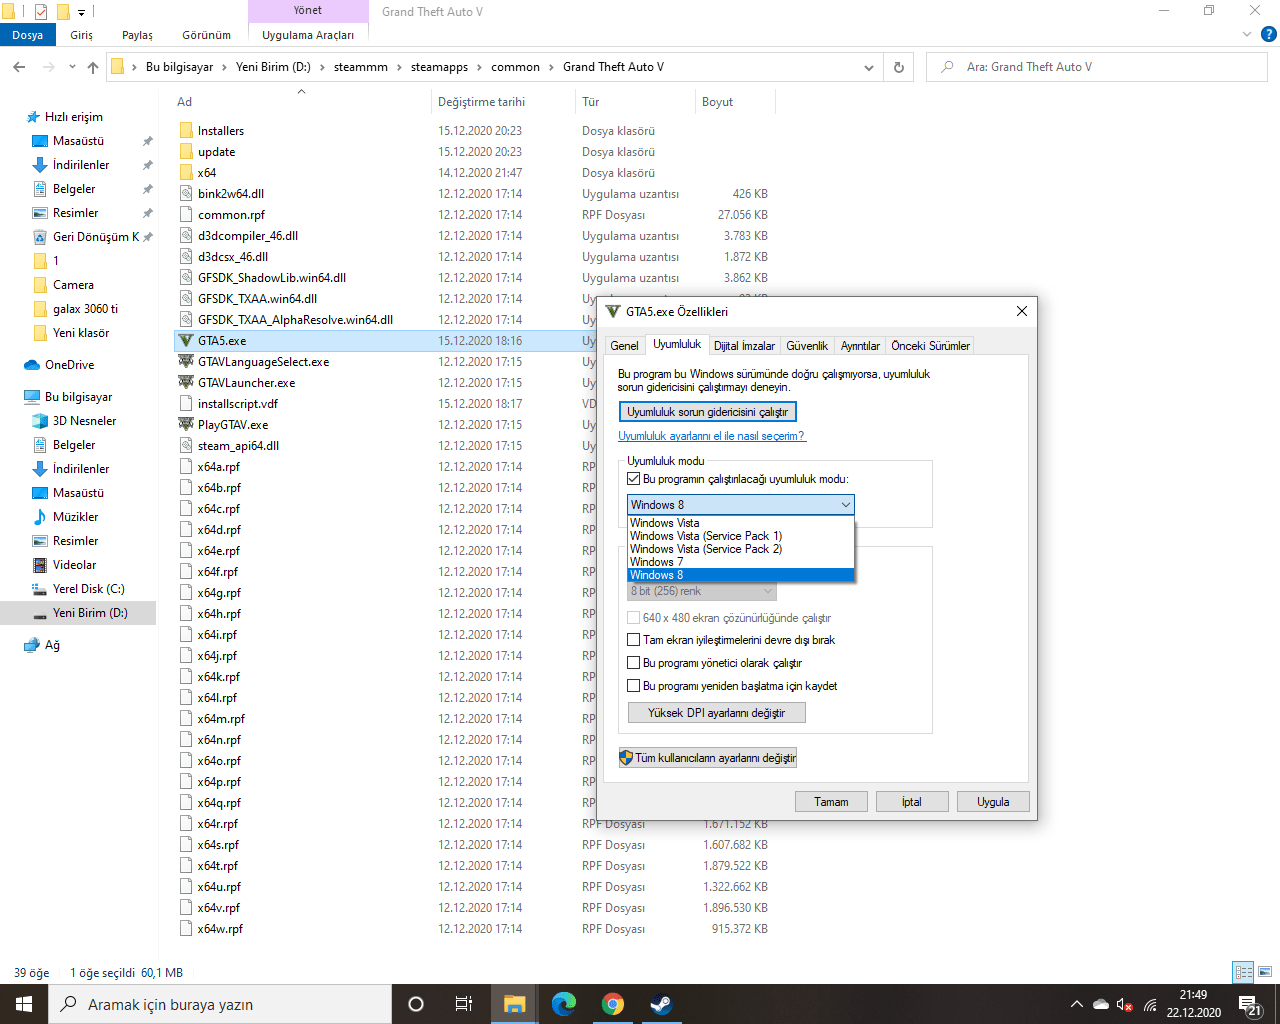Open the Dijital İmzalar tab
The width and height of the screenshot is (1280, 1024).
(x=744, y=346)
